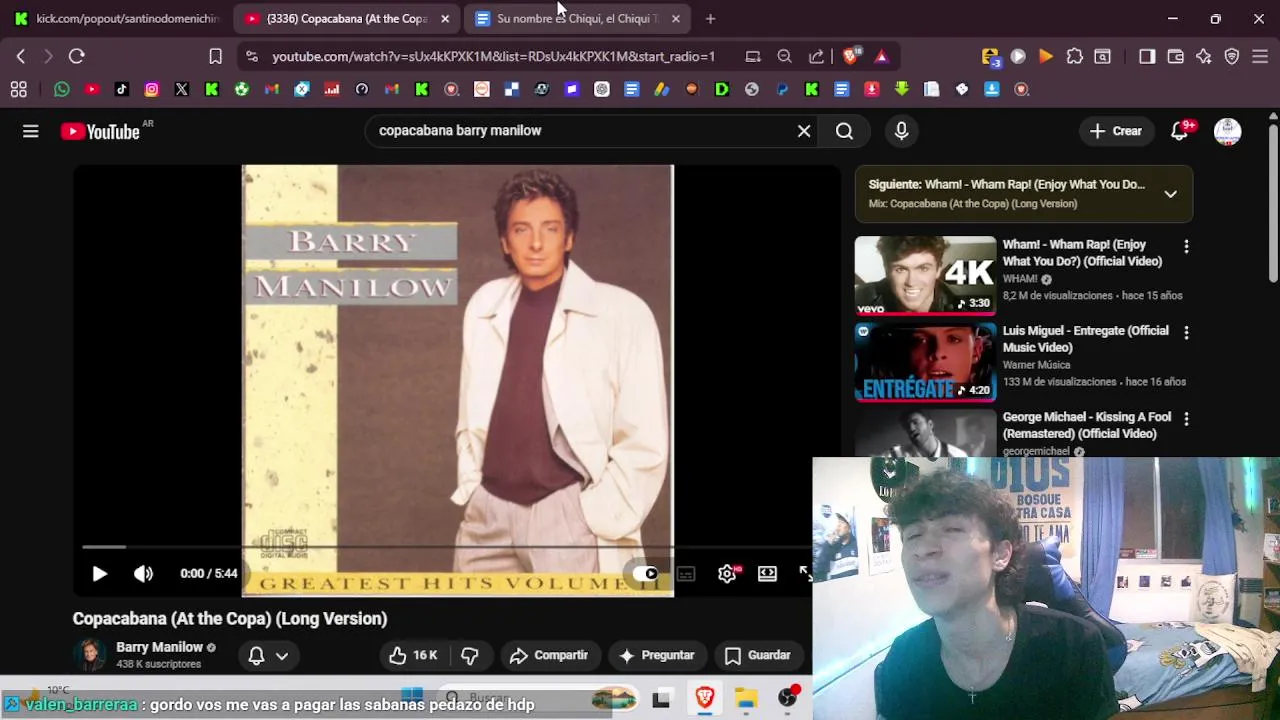The height and width of the screenshot is (720, 1280).
Task: Toggle subtitles button in player
Action: pyautogui.click(x=686, y=574)
